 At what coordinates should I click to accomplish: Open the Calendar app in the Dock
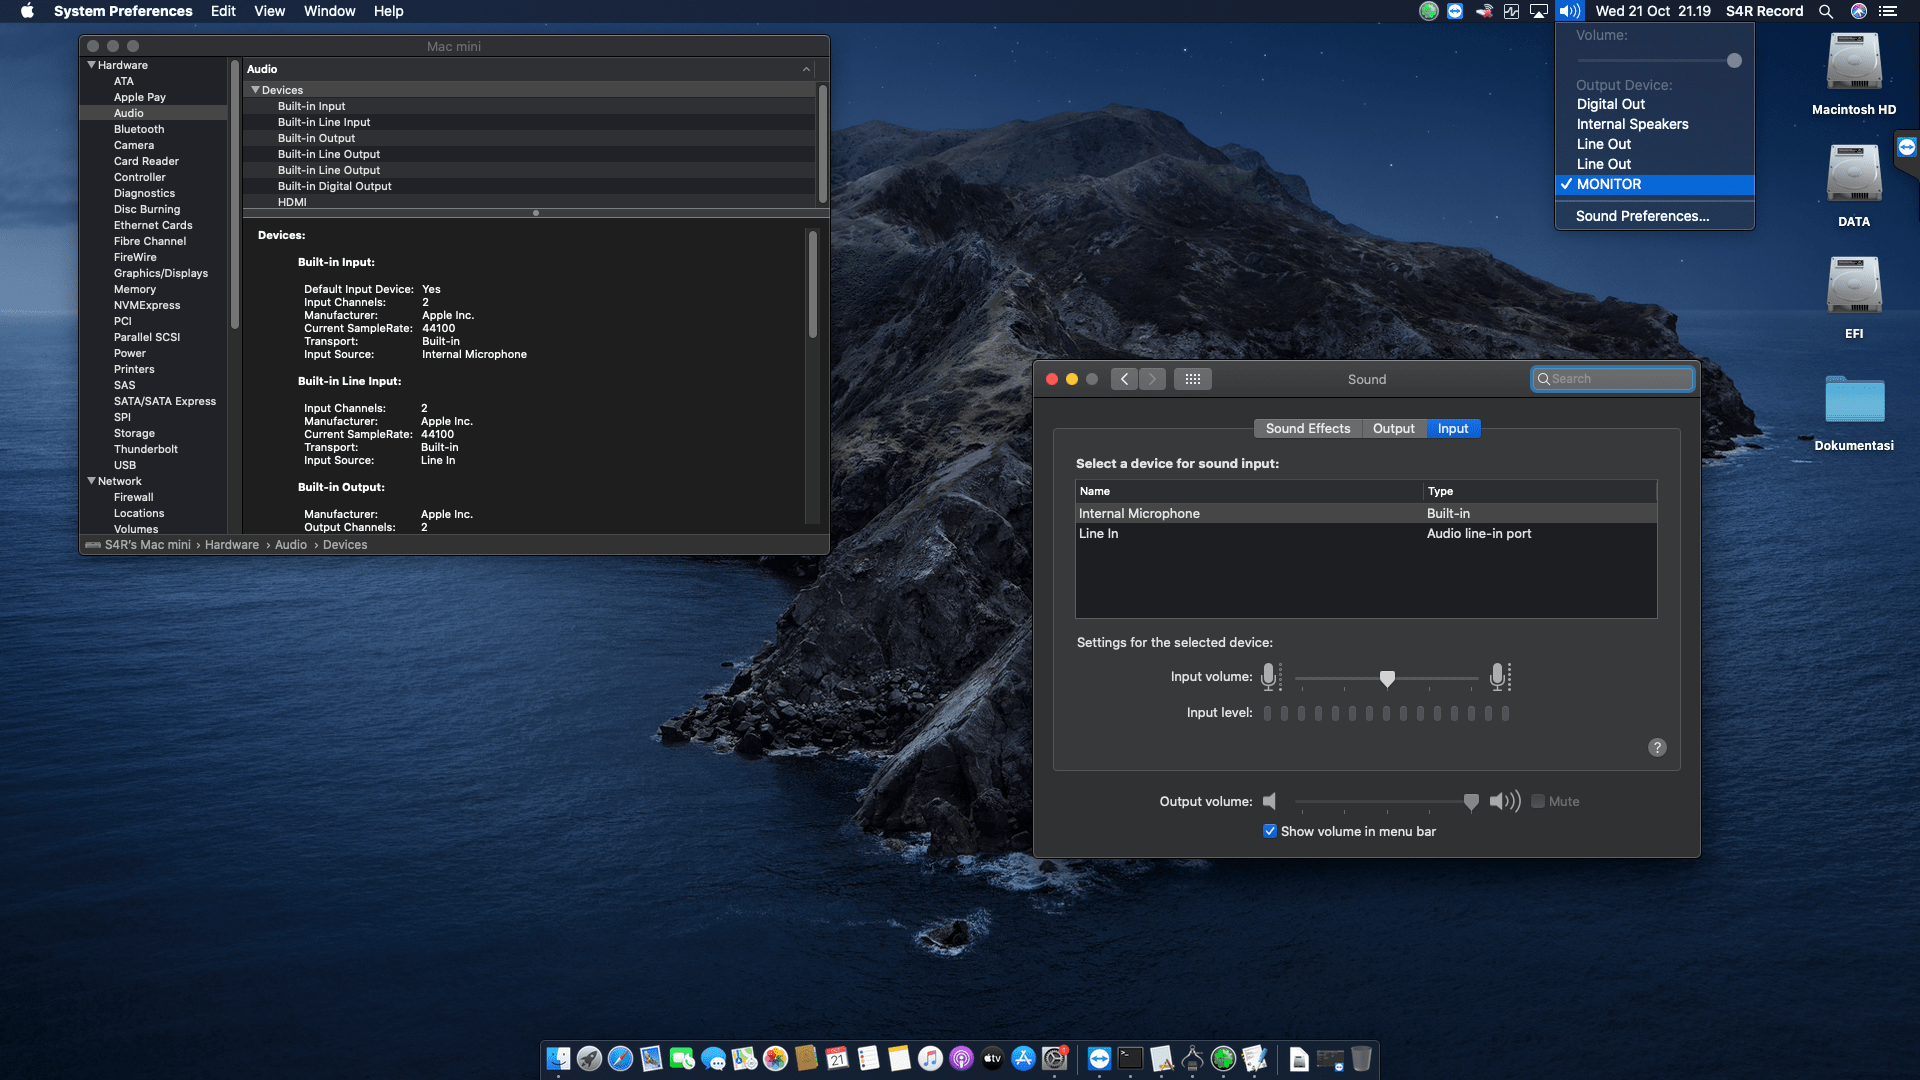point(838,1058)
